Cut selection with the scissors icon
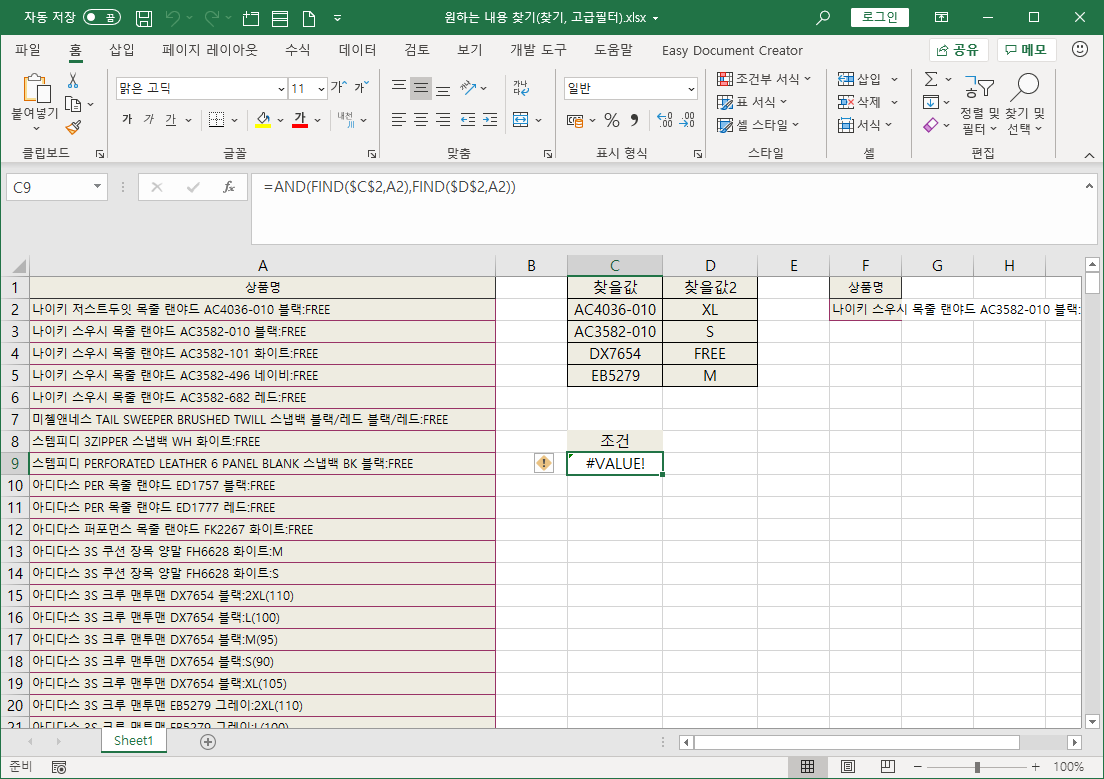The width and height of the screenshot is (1104, 779). [73, 80]
